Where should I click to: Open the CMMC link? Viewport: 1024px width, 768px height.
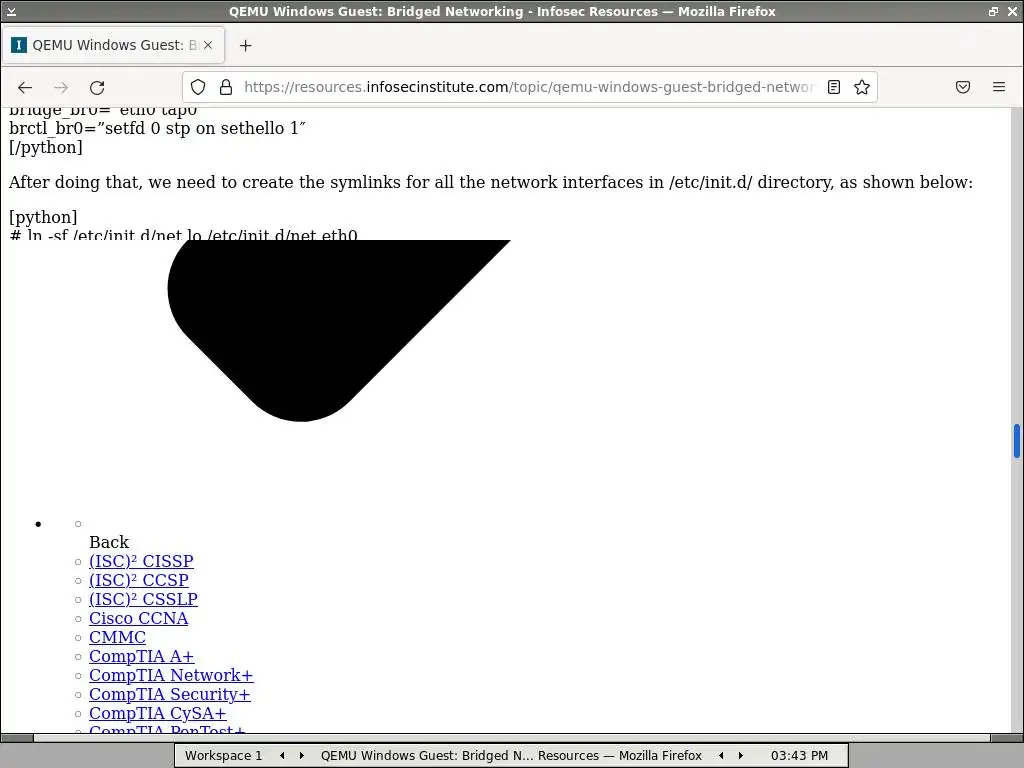point(118,637)
